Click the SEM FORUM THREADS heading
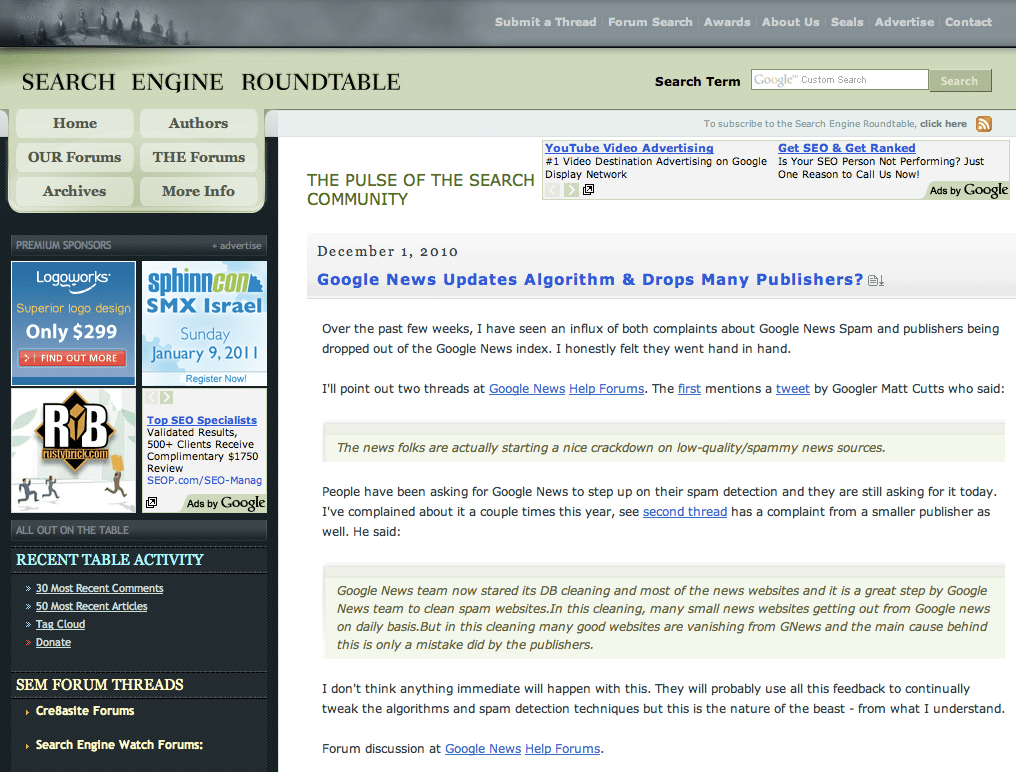1016x772 pixels. pos(100,685)
